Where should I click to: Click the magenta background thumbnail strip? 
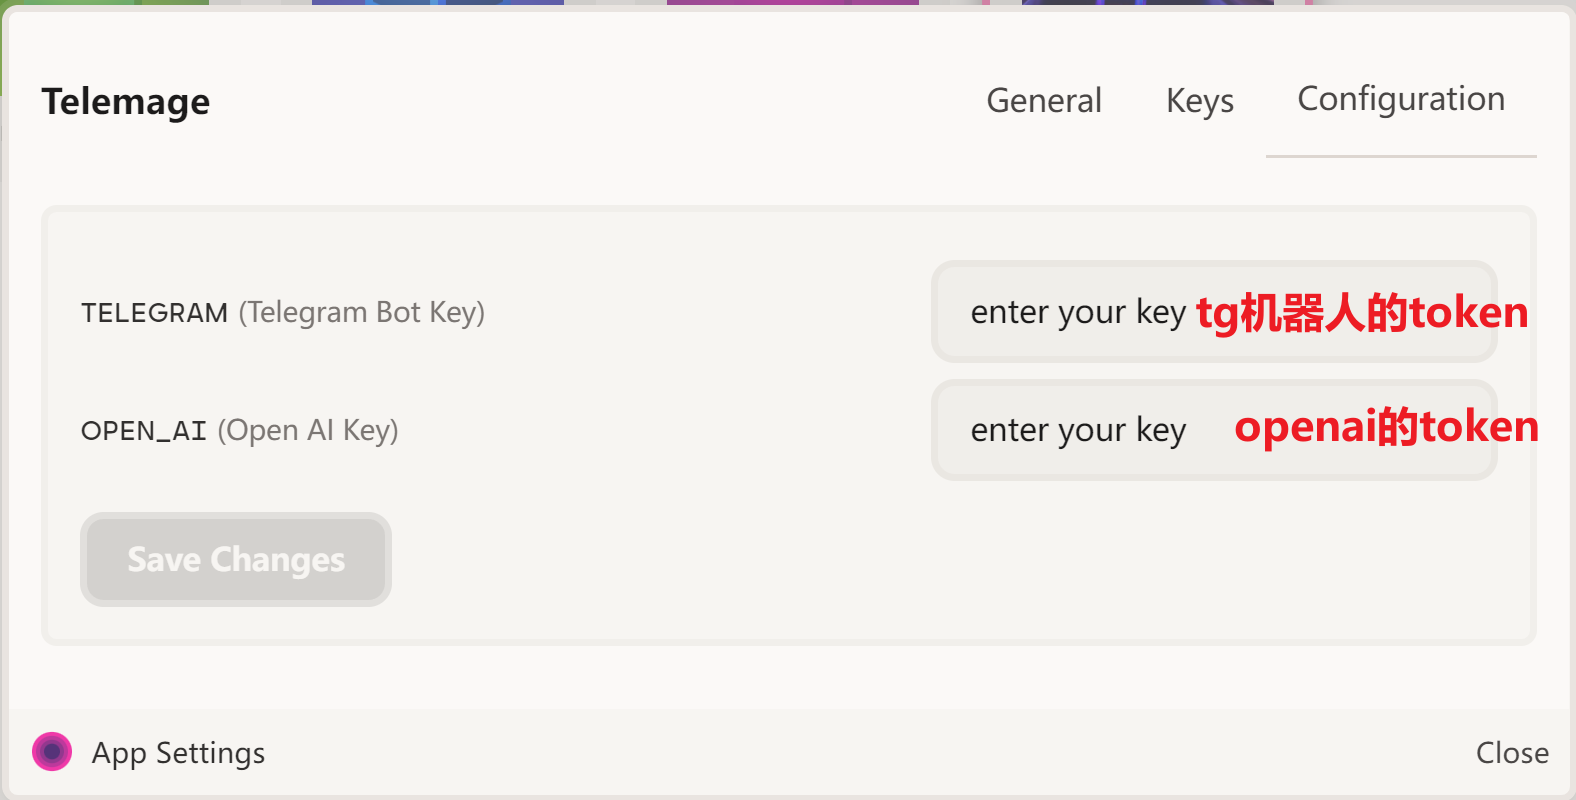pos(793,3)
